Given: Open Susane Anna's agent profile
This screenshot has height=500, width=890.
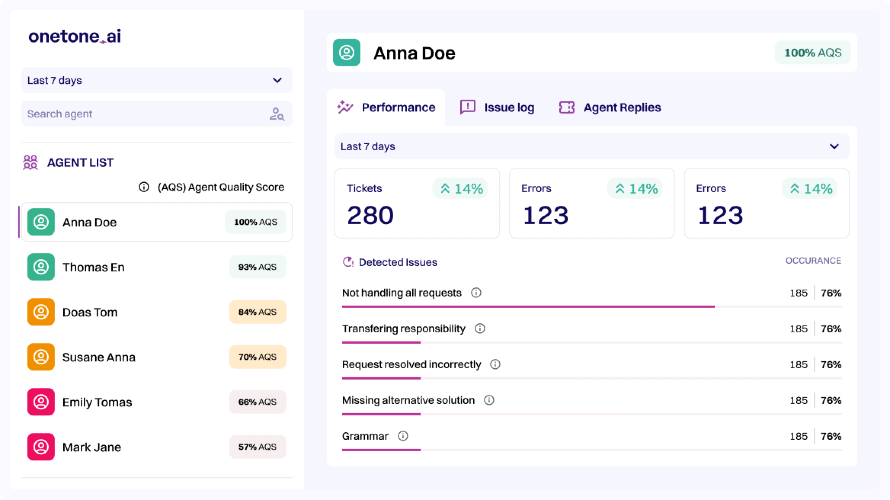Looking at the screenshot, I should [x=157, y=357].
